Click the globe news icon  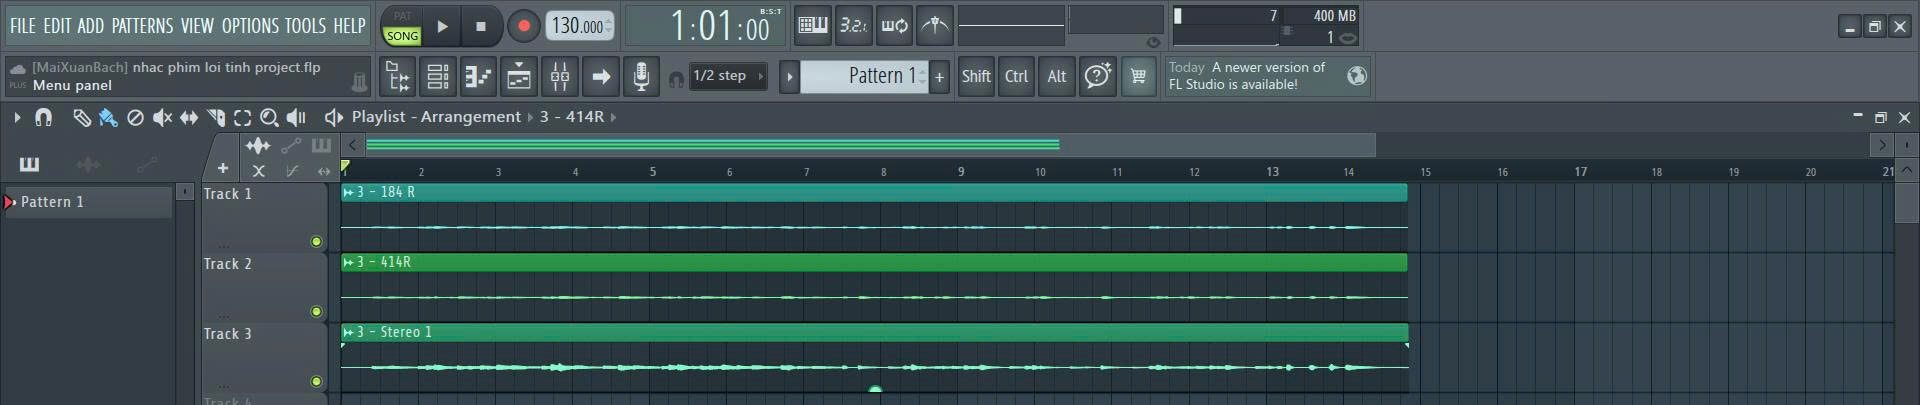pyautogui.click(x=1356, y=76)
